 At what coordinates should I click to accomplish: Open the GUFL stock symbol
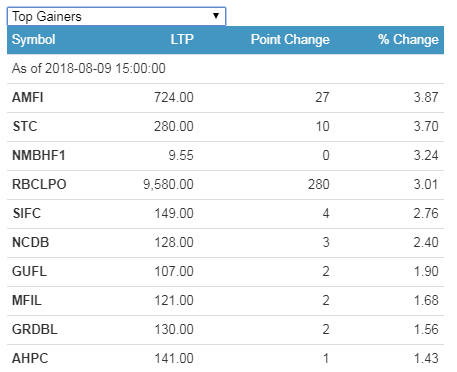[x=29, y=272]
